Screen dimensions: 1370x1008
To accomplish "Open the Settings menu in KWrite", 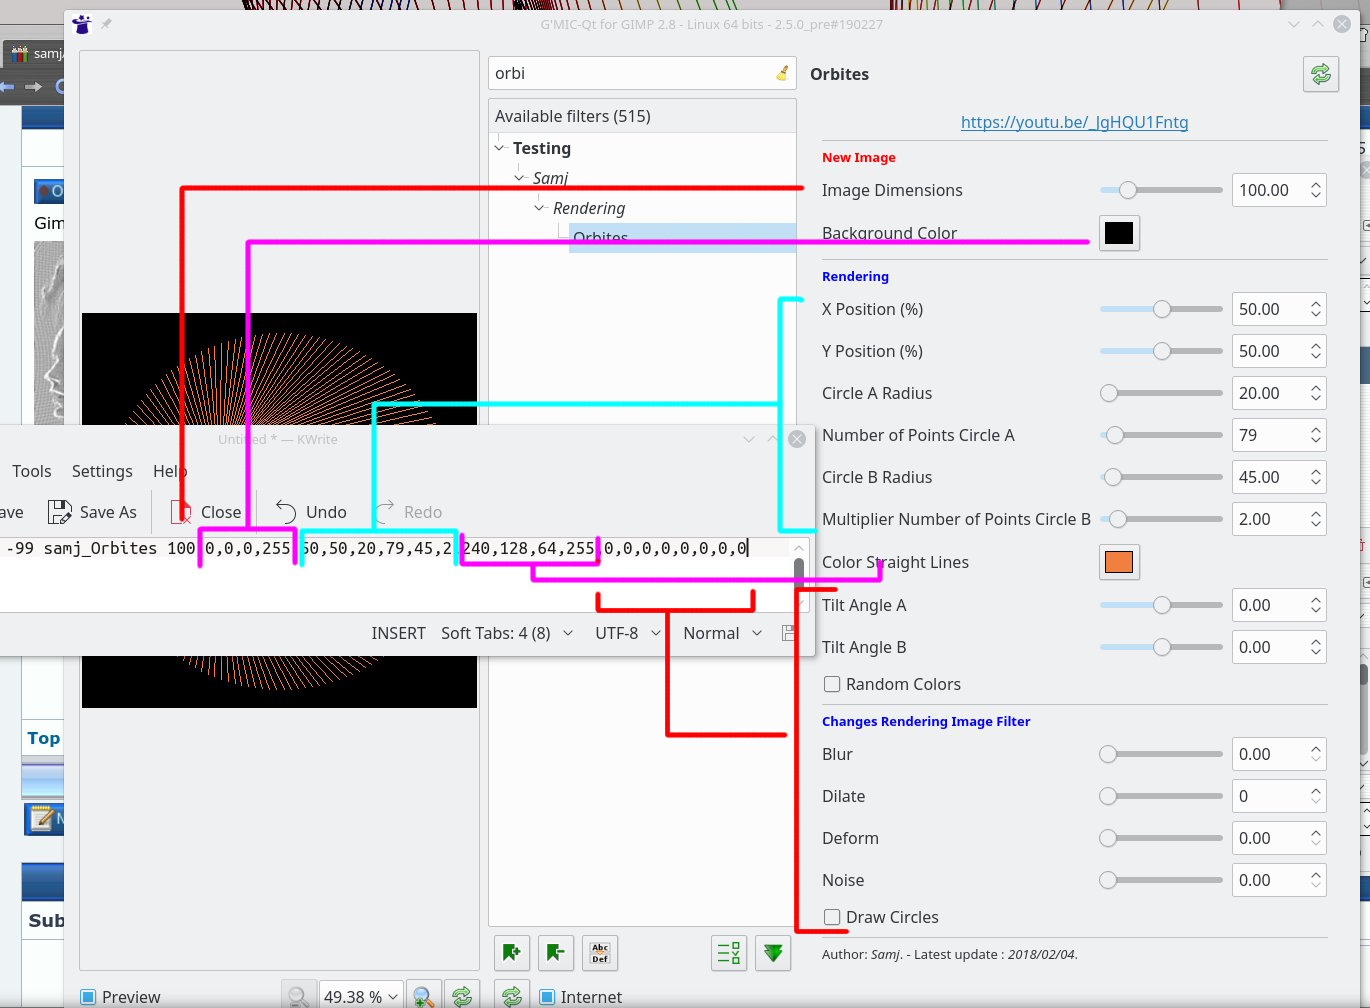I will [x=102, y=471].
